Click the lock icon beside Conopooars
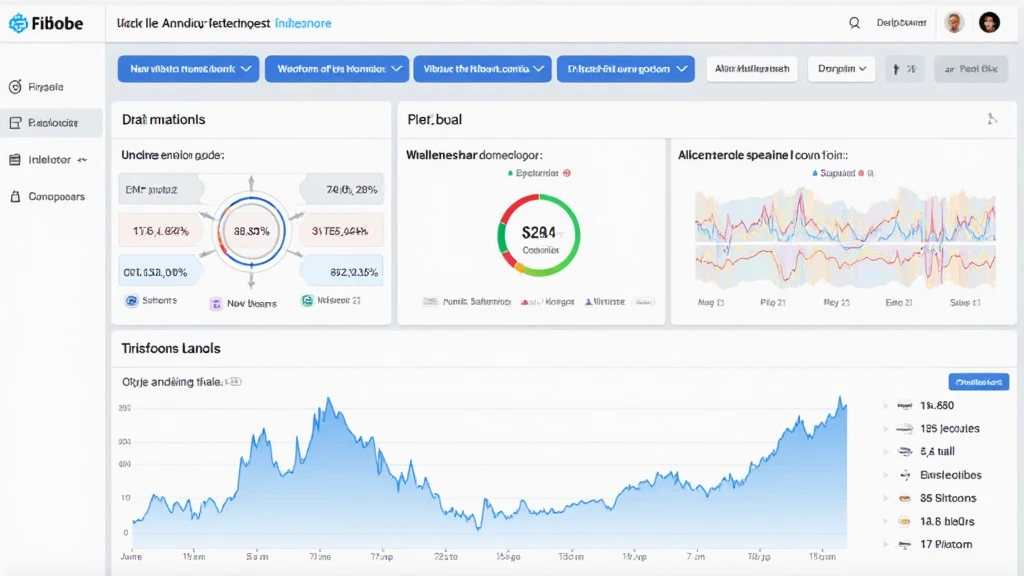 tap(15, 196)
